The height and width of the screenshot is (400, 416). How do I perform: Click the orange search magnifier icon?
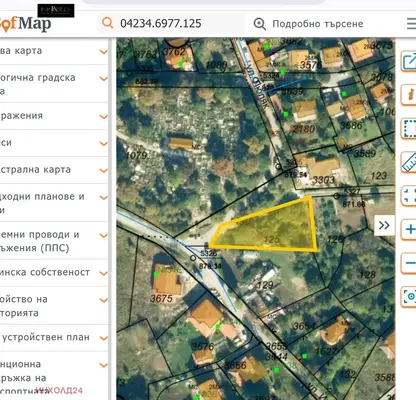pyautogui.click(x=107, y=23)
